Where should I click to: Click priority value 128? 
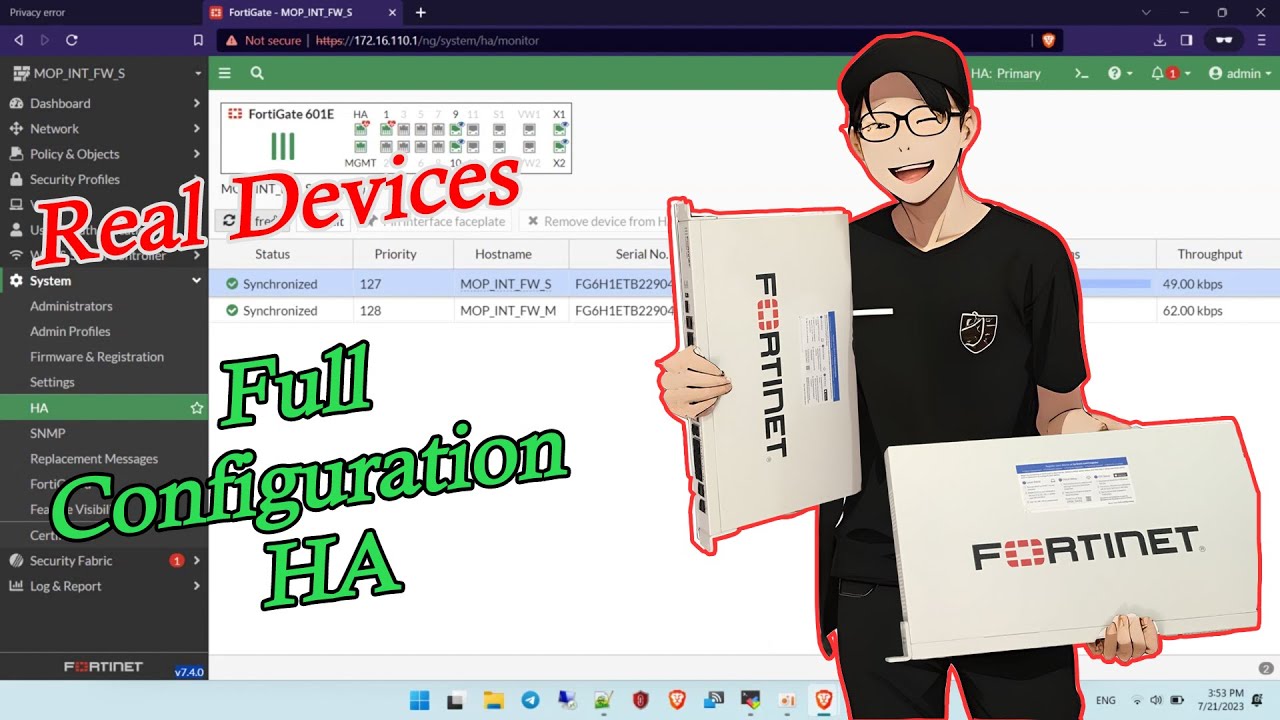370,310
